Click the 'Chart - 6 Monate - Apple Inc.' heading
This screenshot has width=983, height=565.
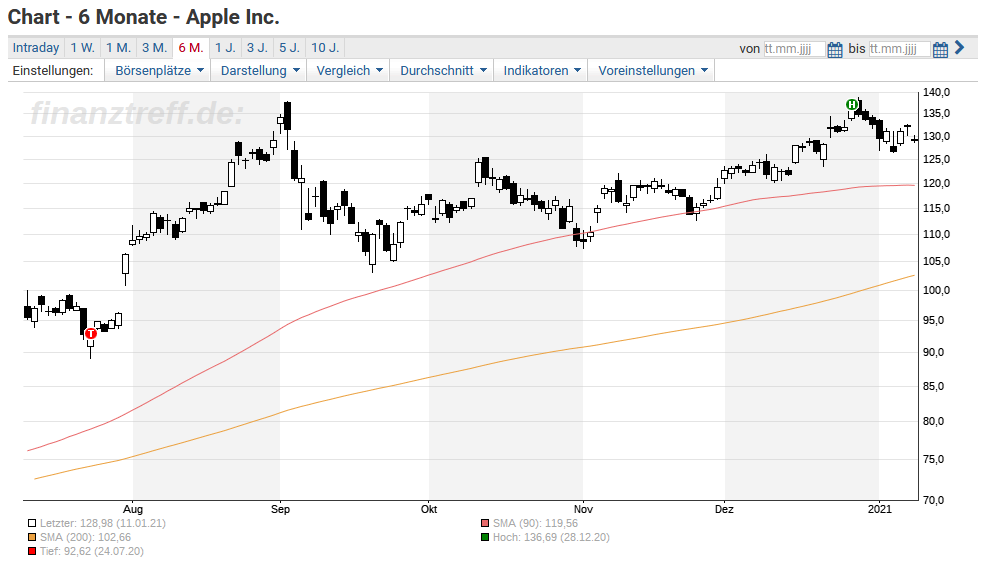(x=144, y=17)
